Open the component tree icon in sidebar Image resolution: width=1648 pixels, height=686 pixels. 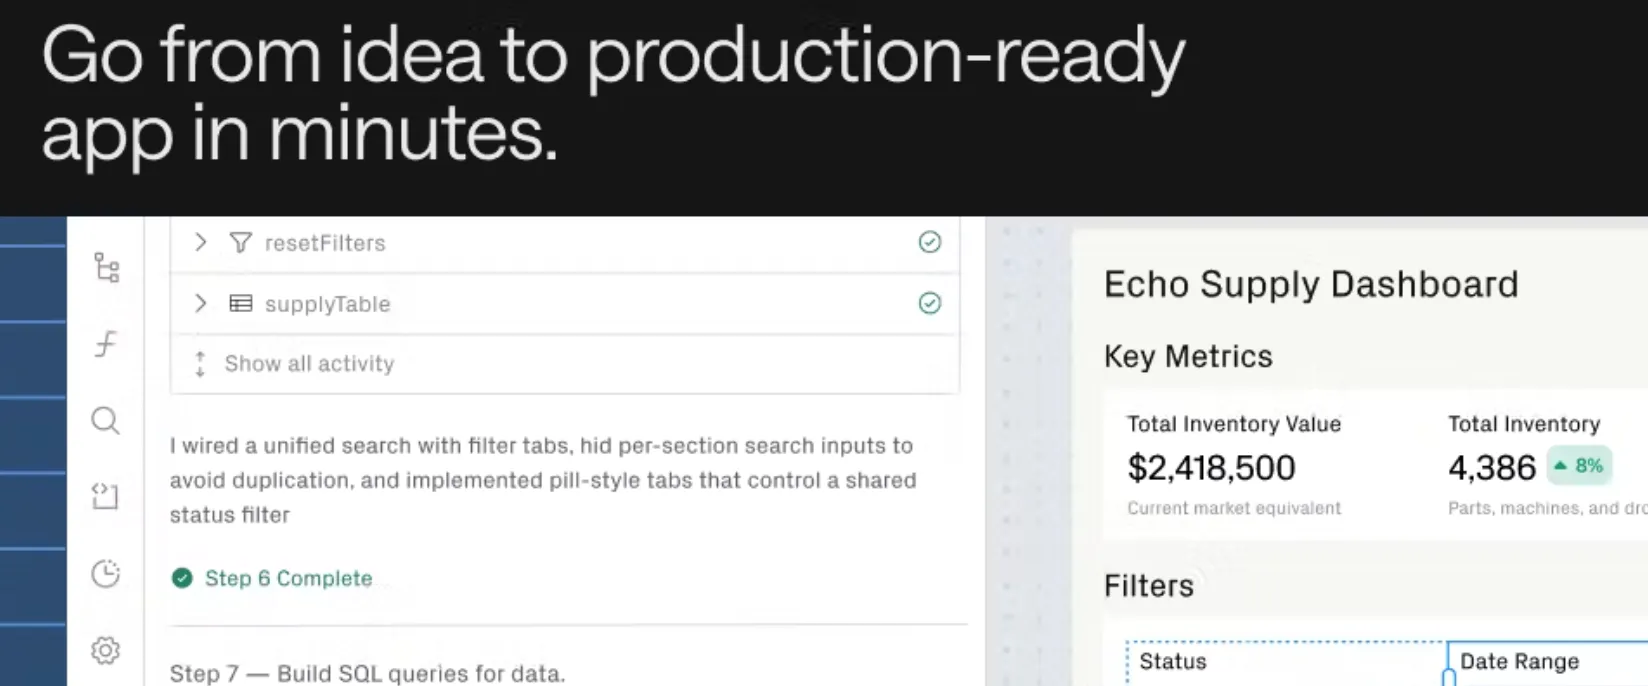coord(106,267)
